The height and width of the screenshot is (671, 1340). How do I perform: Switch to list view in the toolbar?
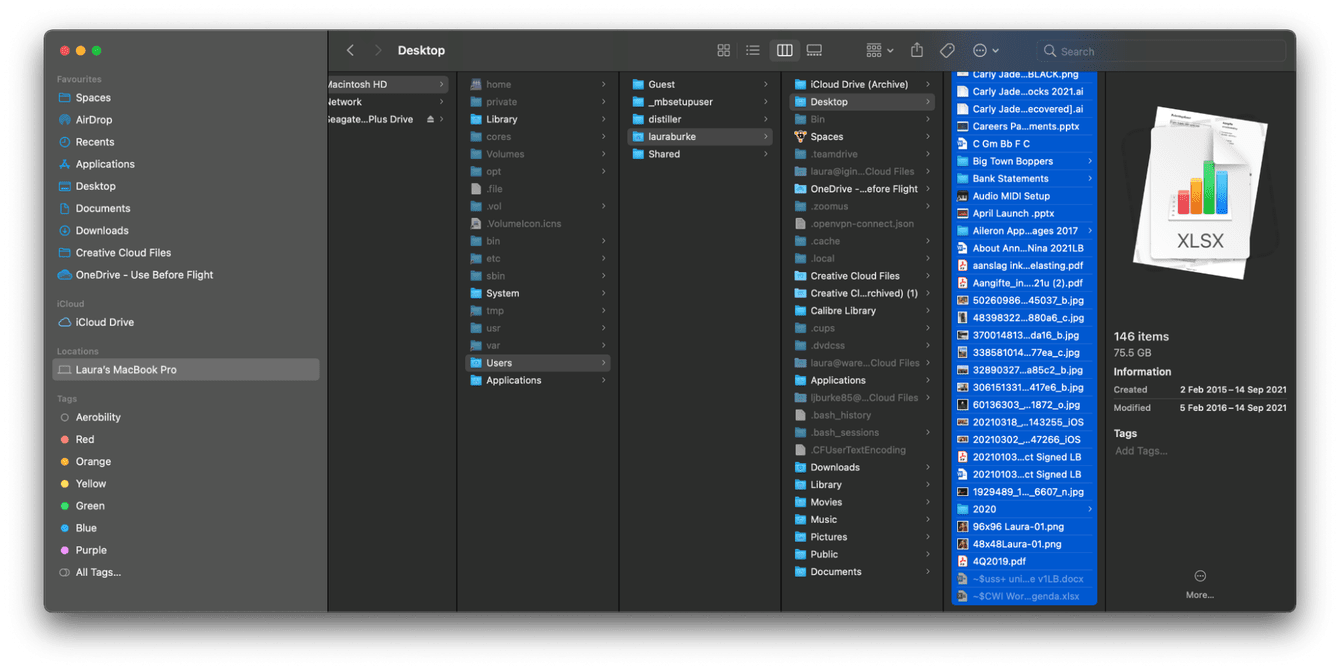coord(753,49)
